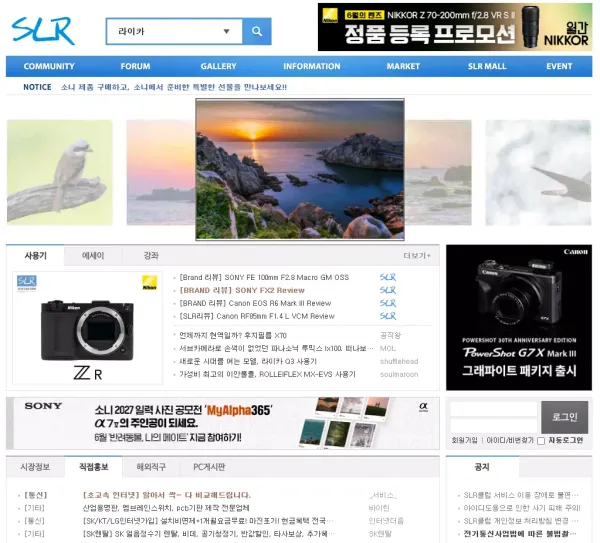Image resolution: width=600 pixels, height=543 pixels.
Task: Open the FORUM menu
Action: point(135,66)
